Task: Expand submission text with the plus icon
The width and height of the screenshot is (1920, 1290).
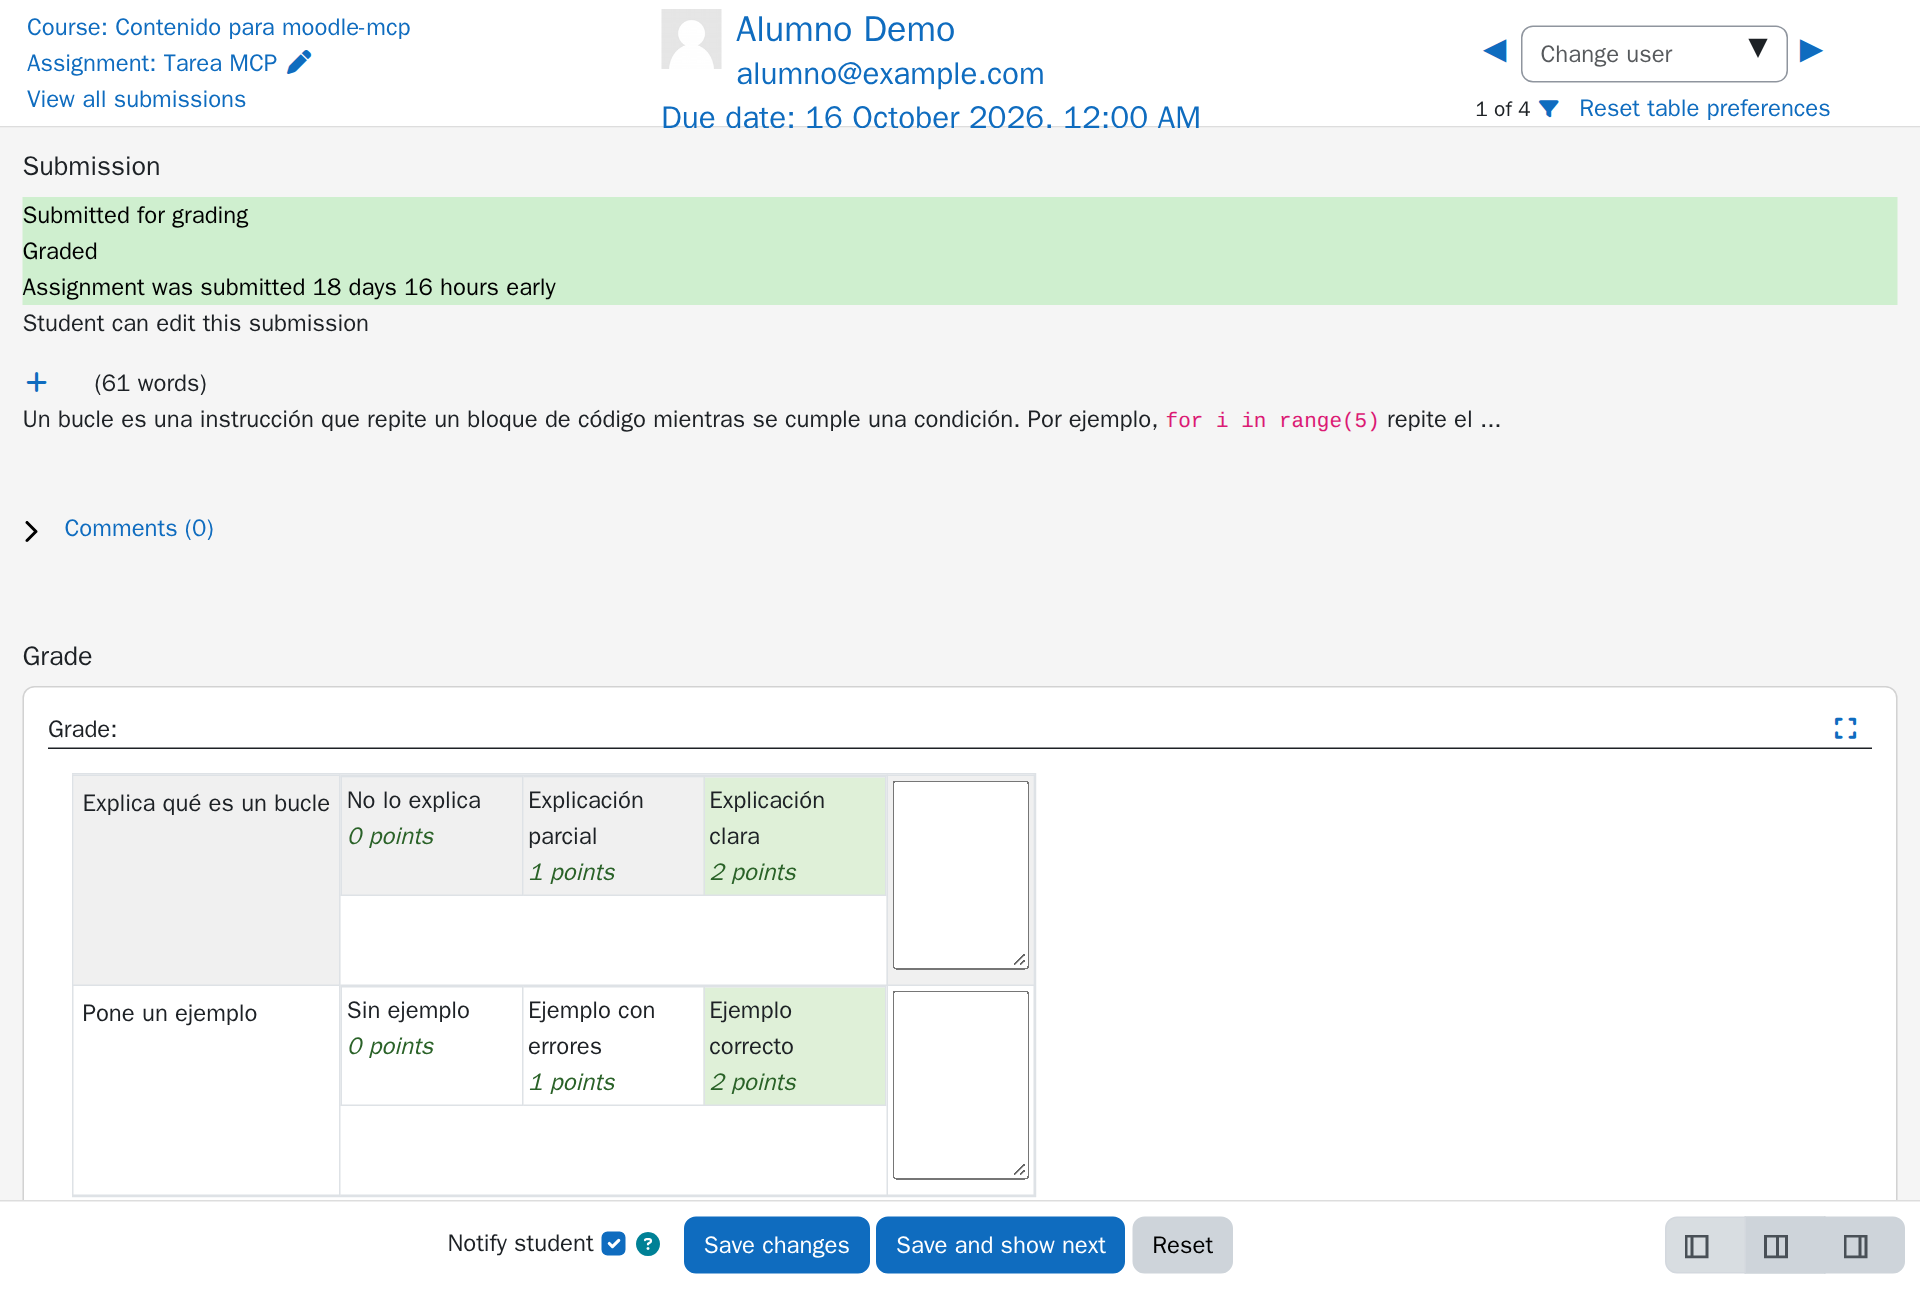Action: pyautogui.click(x=37, y=382)
